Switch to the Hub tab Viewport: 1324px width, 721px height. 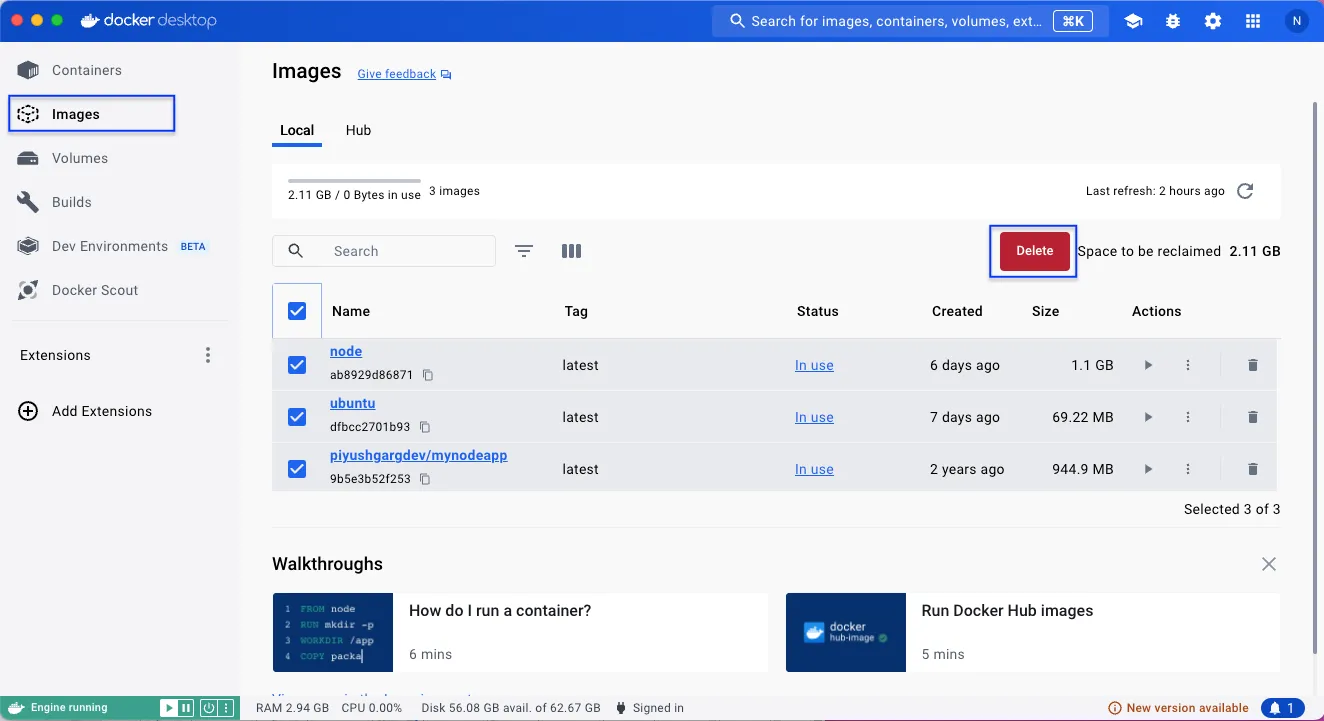tap(358, 130)
